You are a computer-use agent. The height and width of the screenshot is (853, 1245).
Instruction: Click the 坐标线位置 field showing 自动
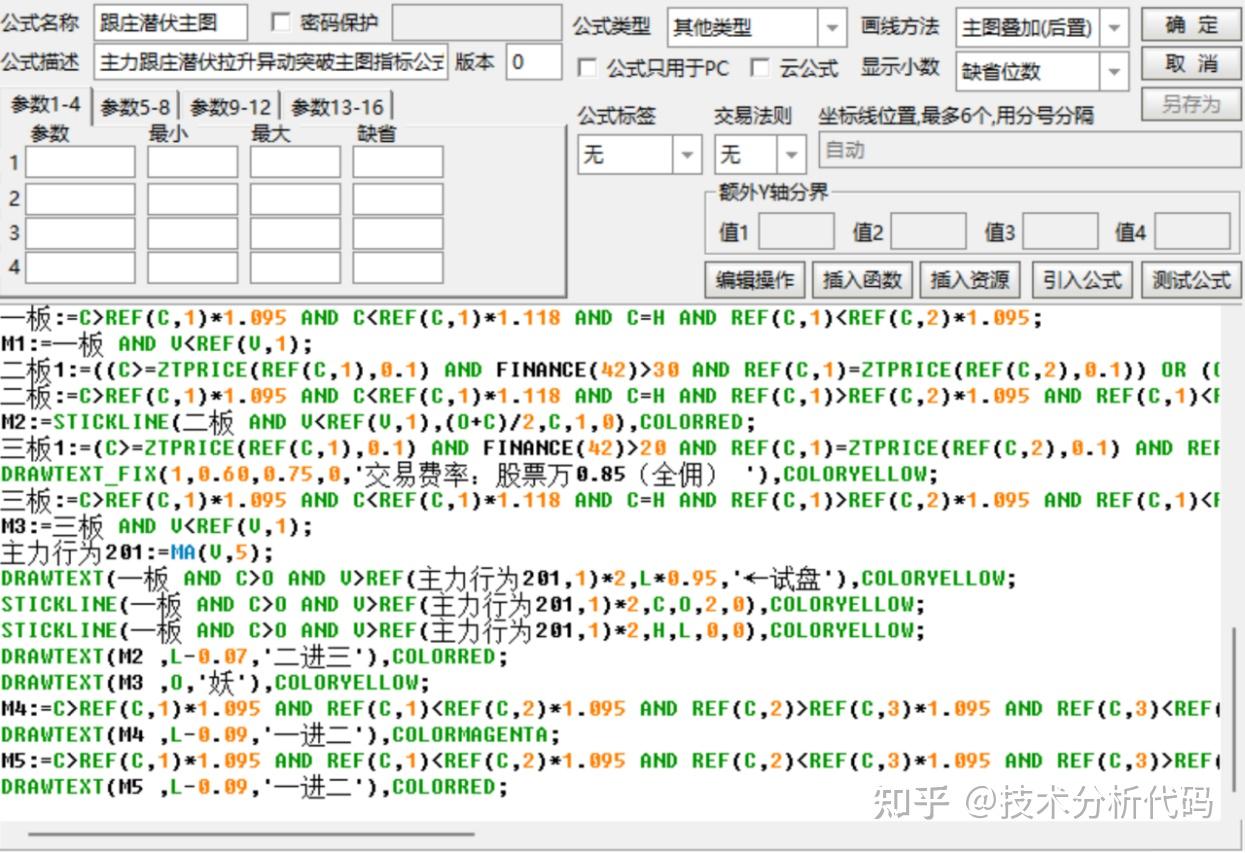[1029, 152]
